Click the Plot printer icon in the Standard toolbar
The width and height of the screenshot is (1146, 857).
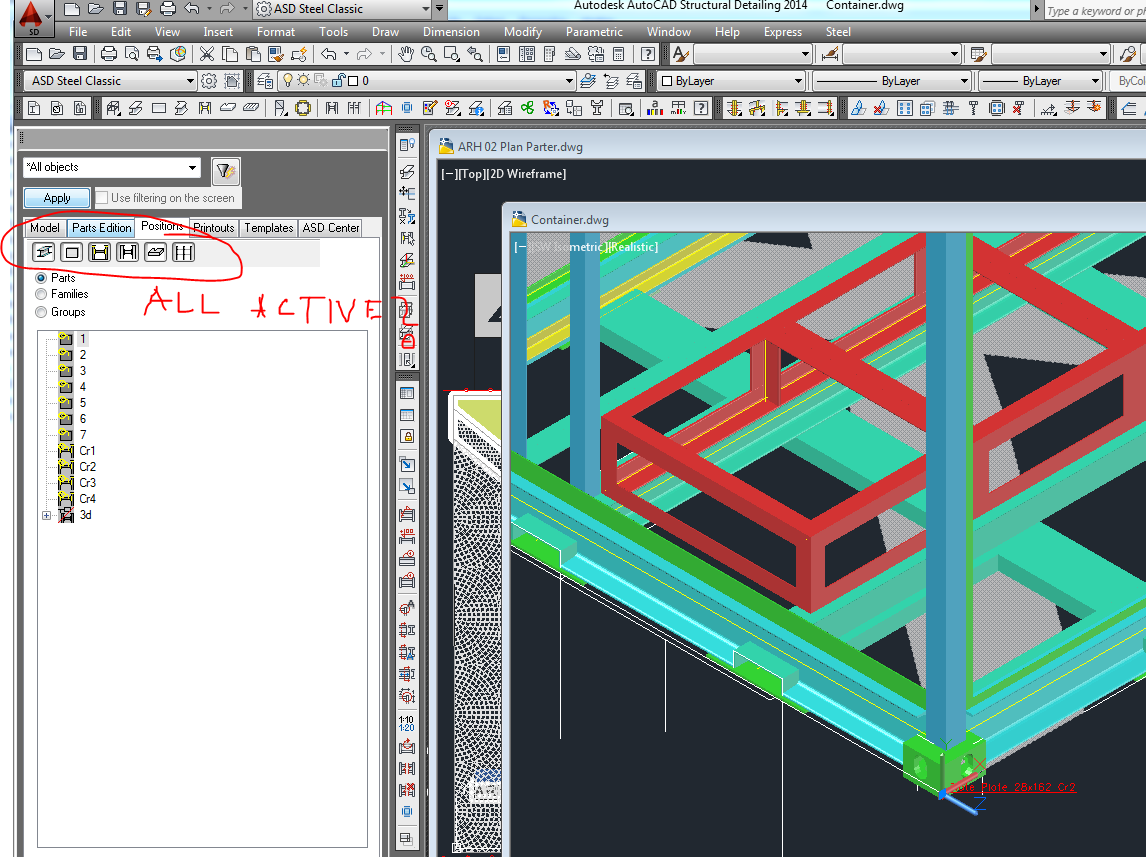click(109, 54)
